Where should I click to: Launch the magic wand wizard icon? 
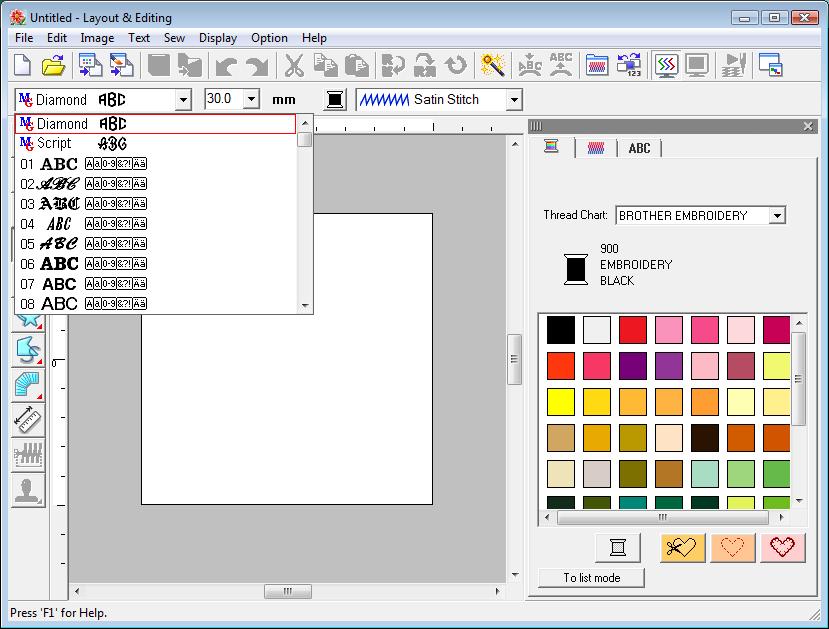(492, 65)
